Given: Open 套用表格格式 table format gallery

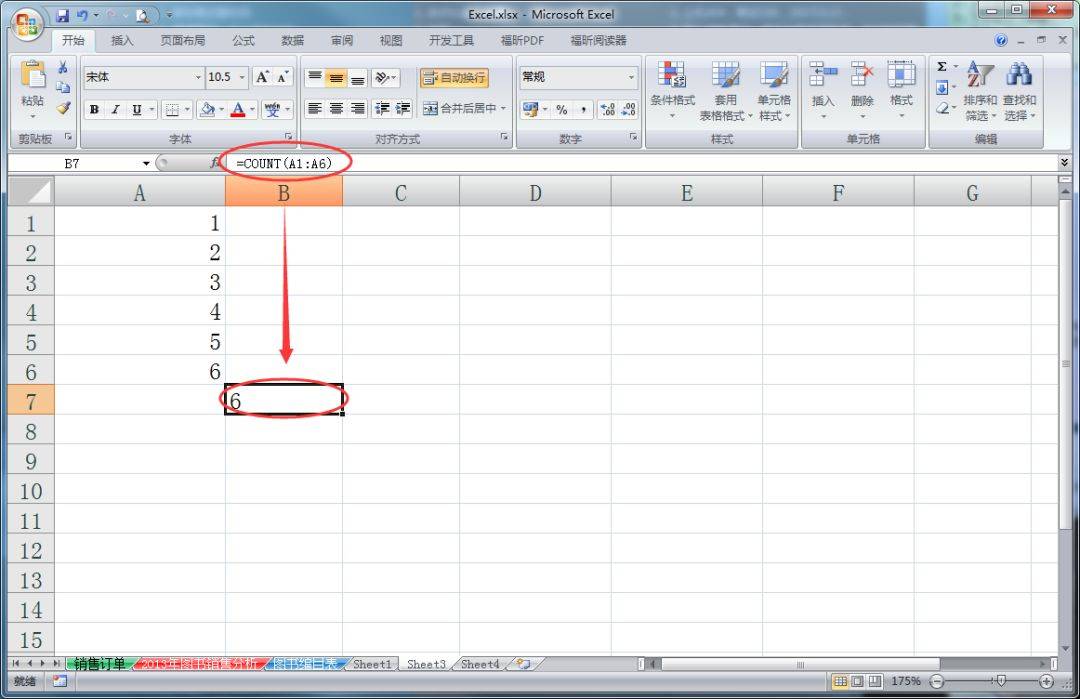Looking at the screenshot, I should (x=725, y=90).
